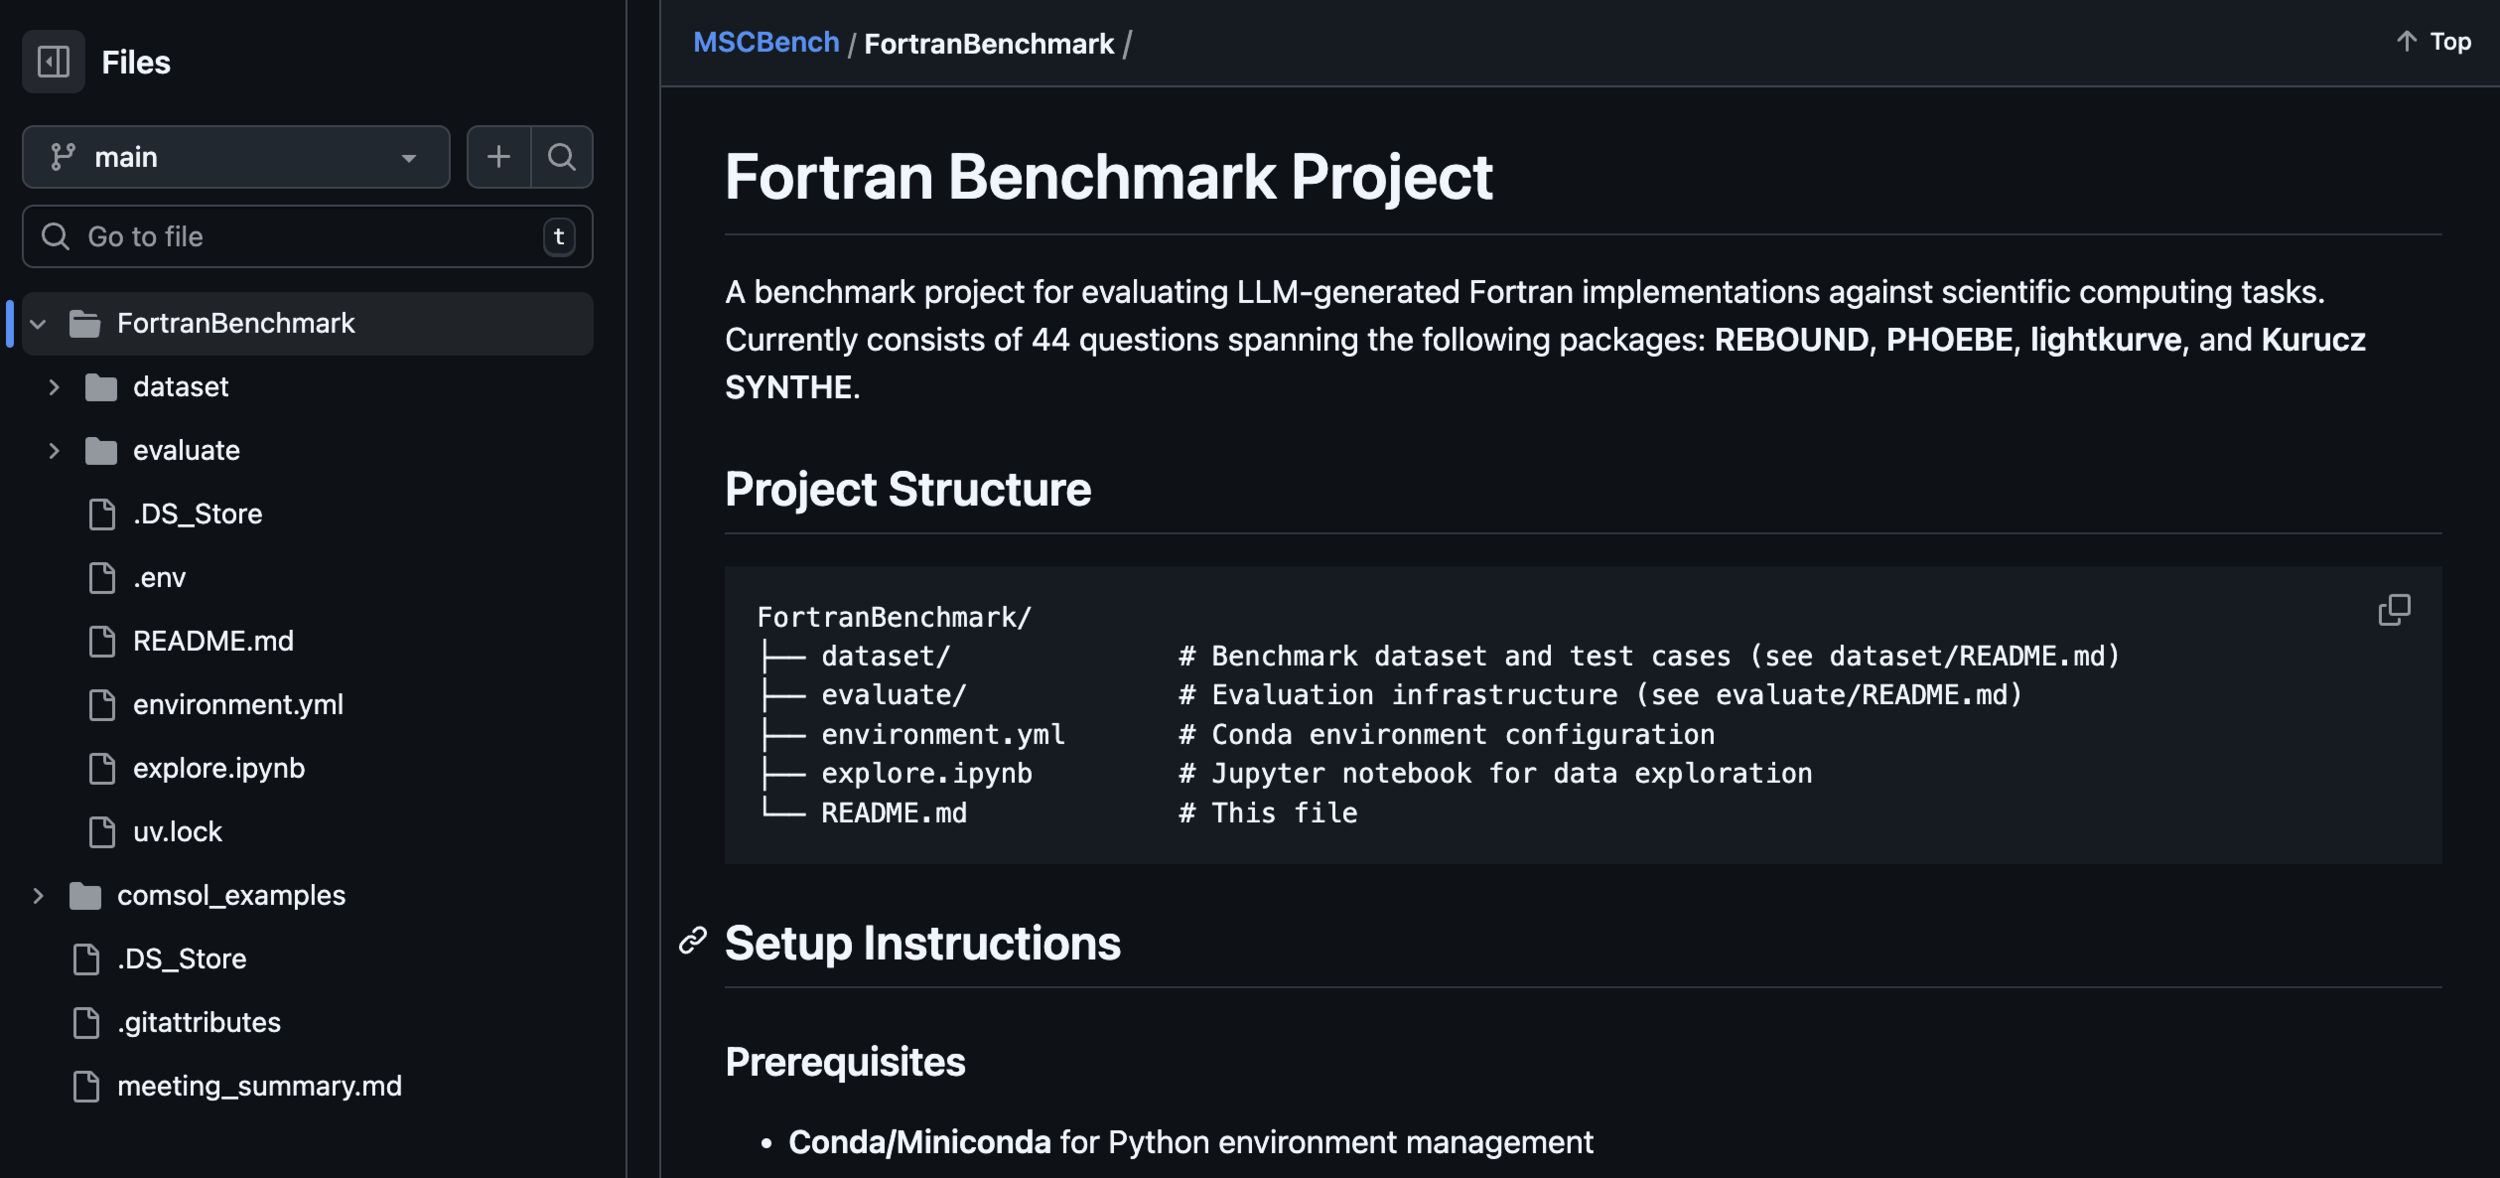Click the Setup Instructions anchor link icon
Viewport: 2500px width, 1178px height.
[x=693, y=941]
